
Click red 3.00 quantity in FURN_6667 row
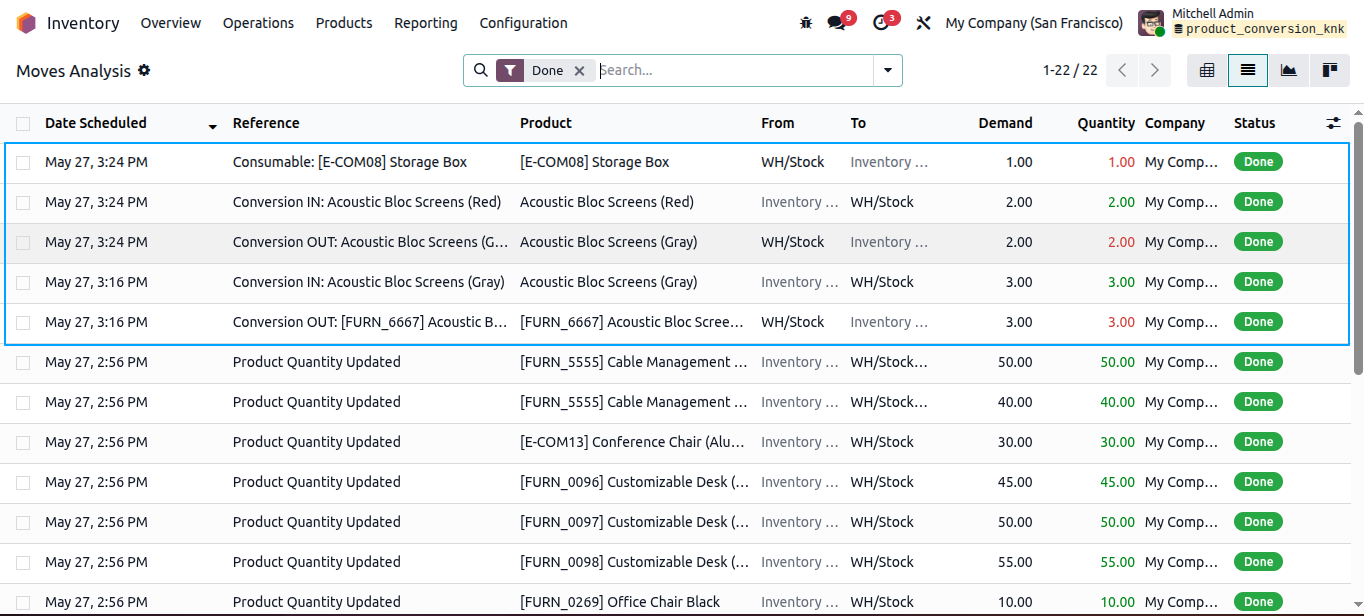[1121, 322]
